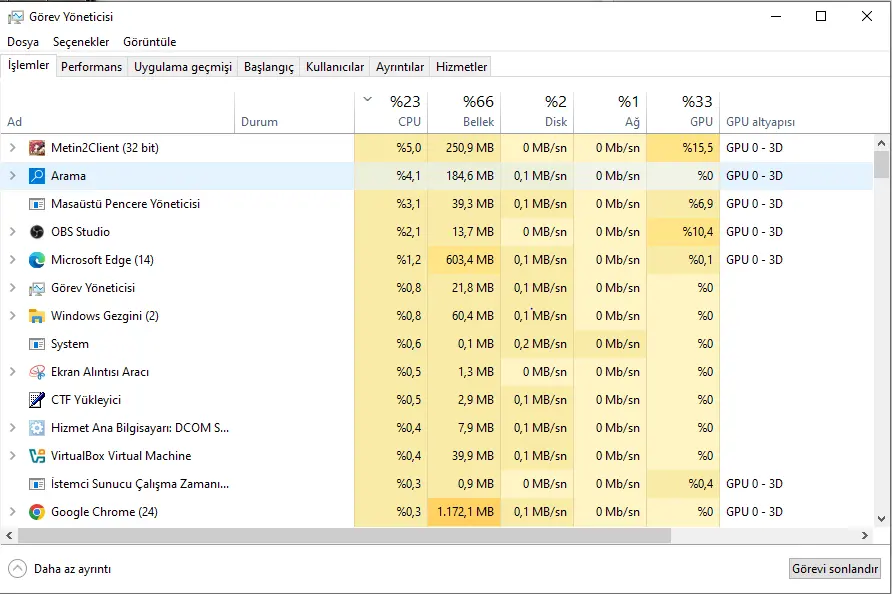Switch to the Ayrıntılar tab
The width and height of the screenshot is (892, 594).
tap(400, 67)
